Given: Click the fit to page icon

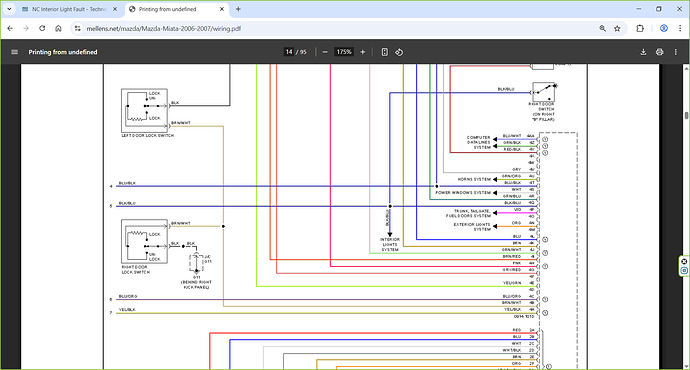Looking at the screenshot, I should (x=385, y=52).
